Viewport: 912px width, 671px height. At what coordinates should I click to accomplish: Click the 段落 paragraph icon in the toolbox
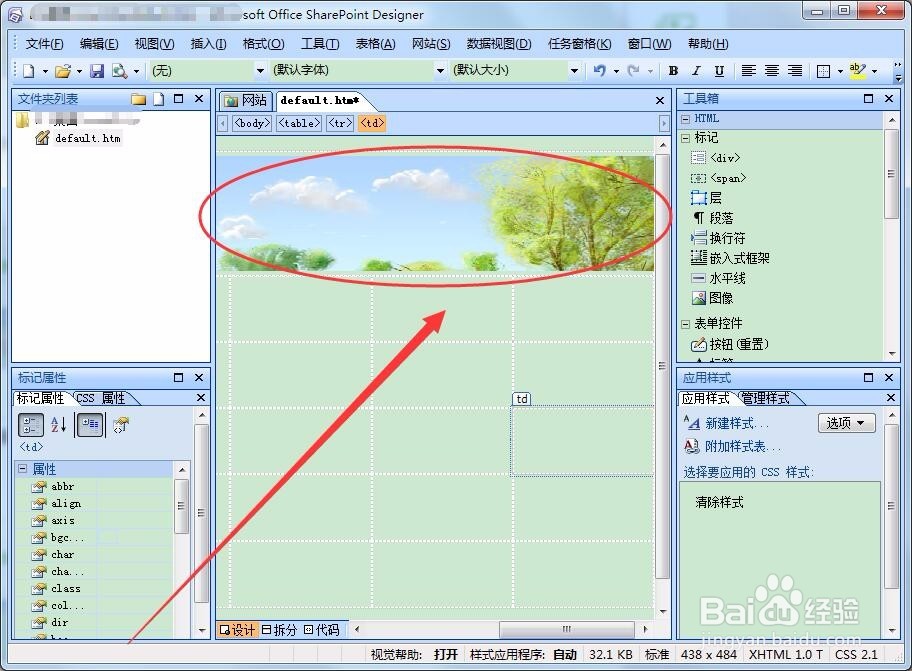(x=699, y=218)
